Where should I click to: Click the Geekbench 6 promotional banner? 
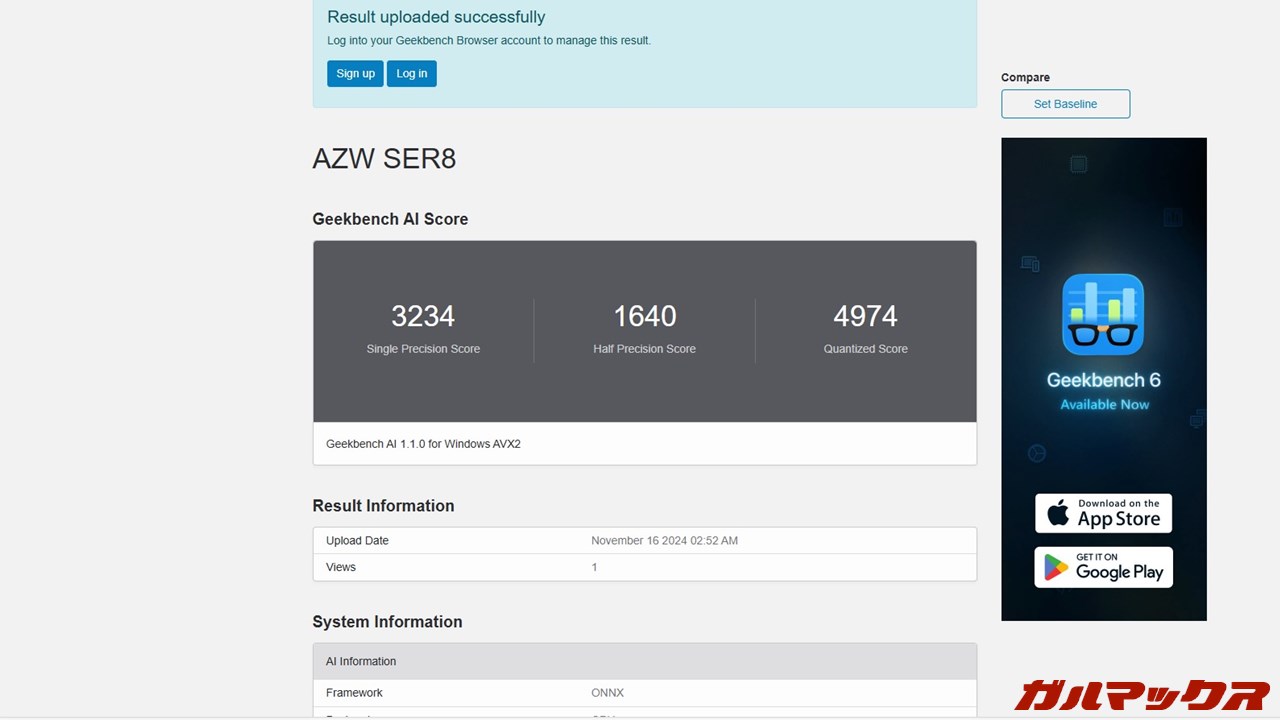click(x=1103, y=379)
